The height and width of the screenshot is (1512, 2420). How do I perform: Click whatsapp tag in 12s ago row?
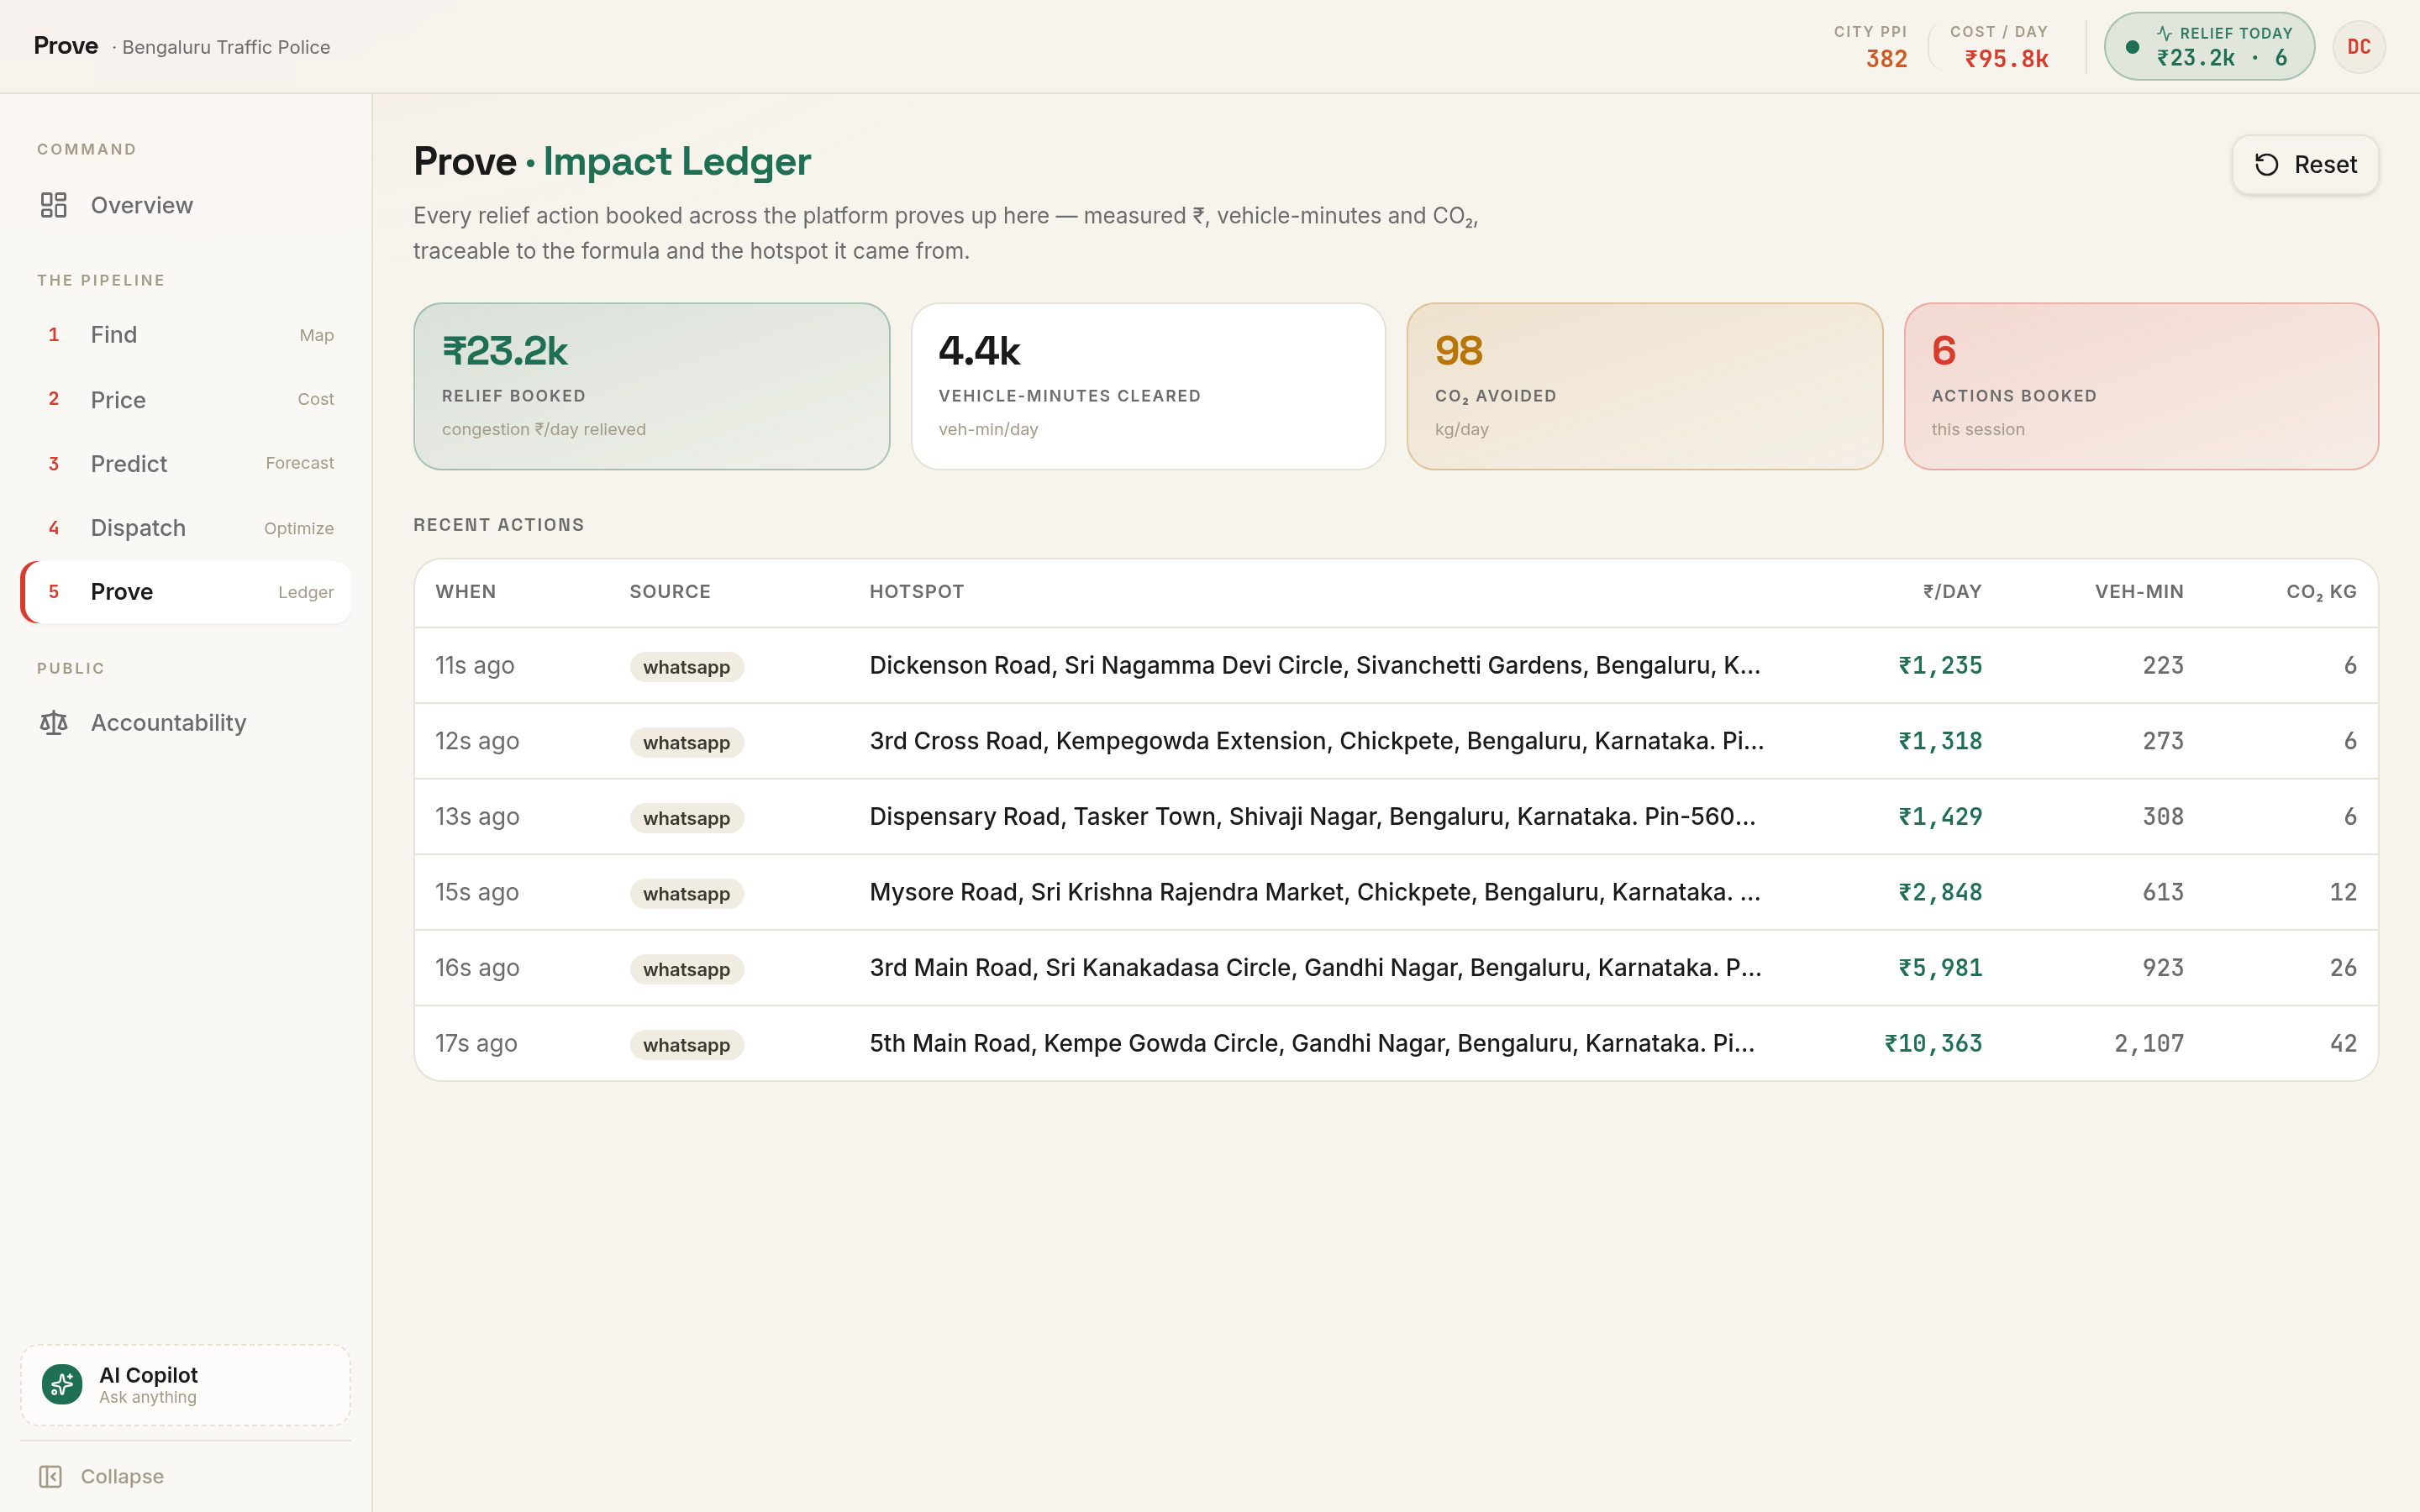687,743
